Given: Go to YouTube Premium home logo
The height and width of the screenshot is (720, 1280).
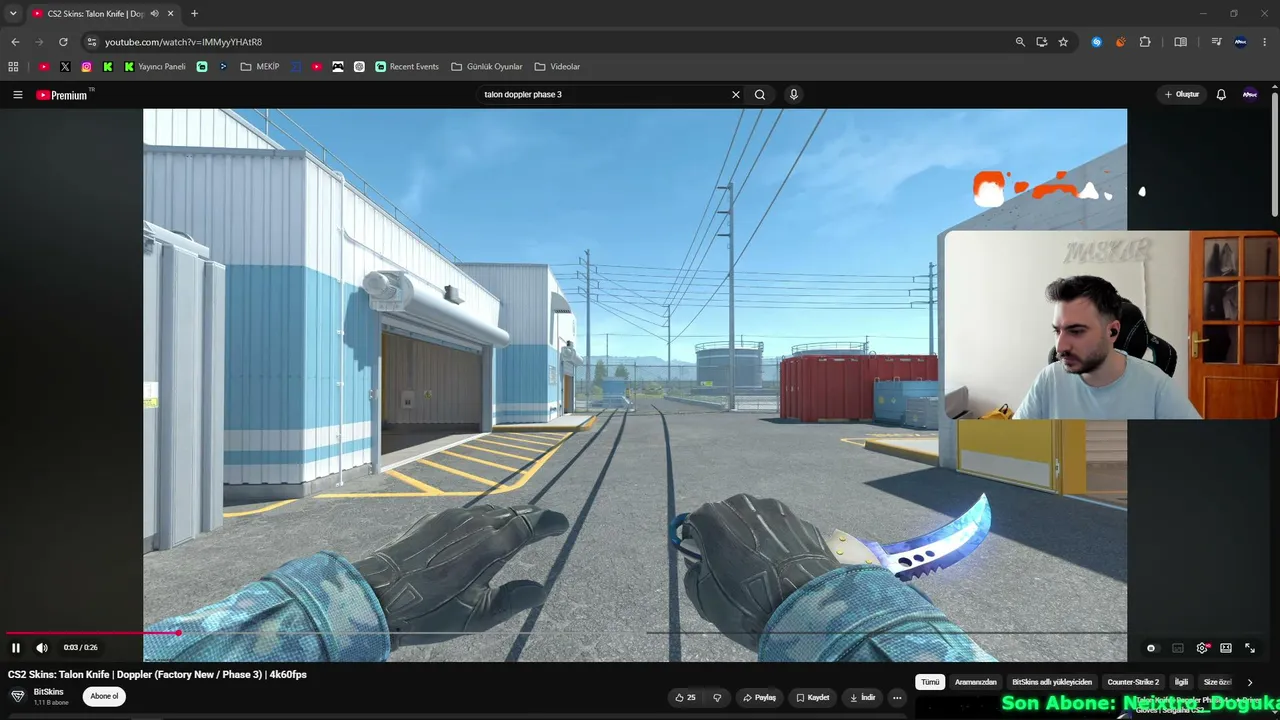Looking at the screenshot, I should point(62,95).
